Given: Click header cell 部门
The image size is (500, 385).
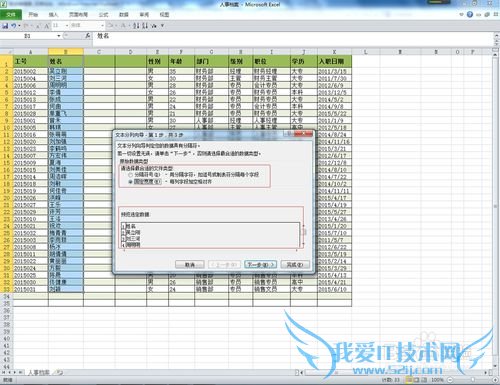Looking at the screenshot, I should point(211,61).
